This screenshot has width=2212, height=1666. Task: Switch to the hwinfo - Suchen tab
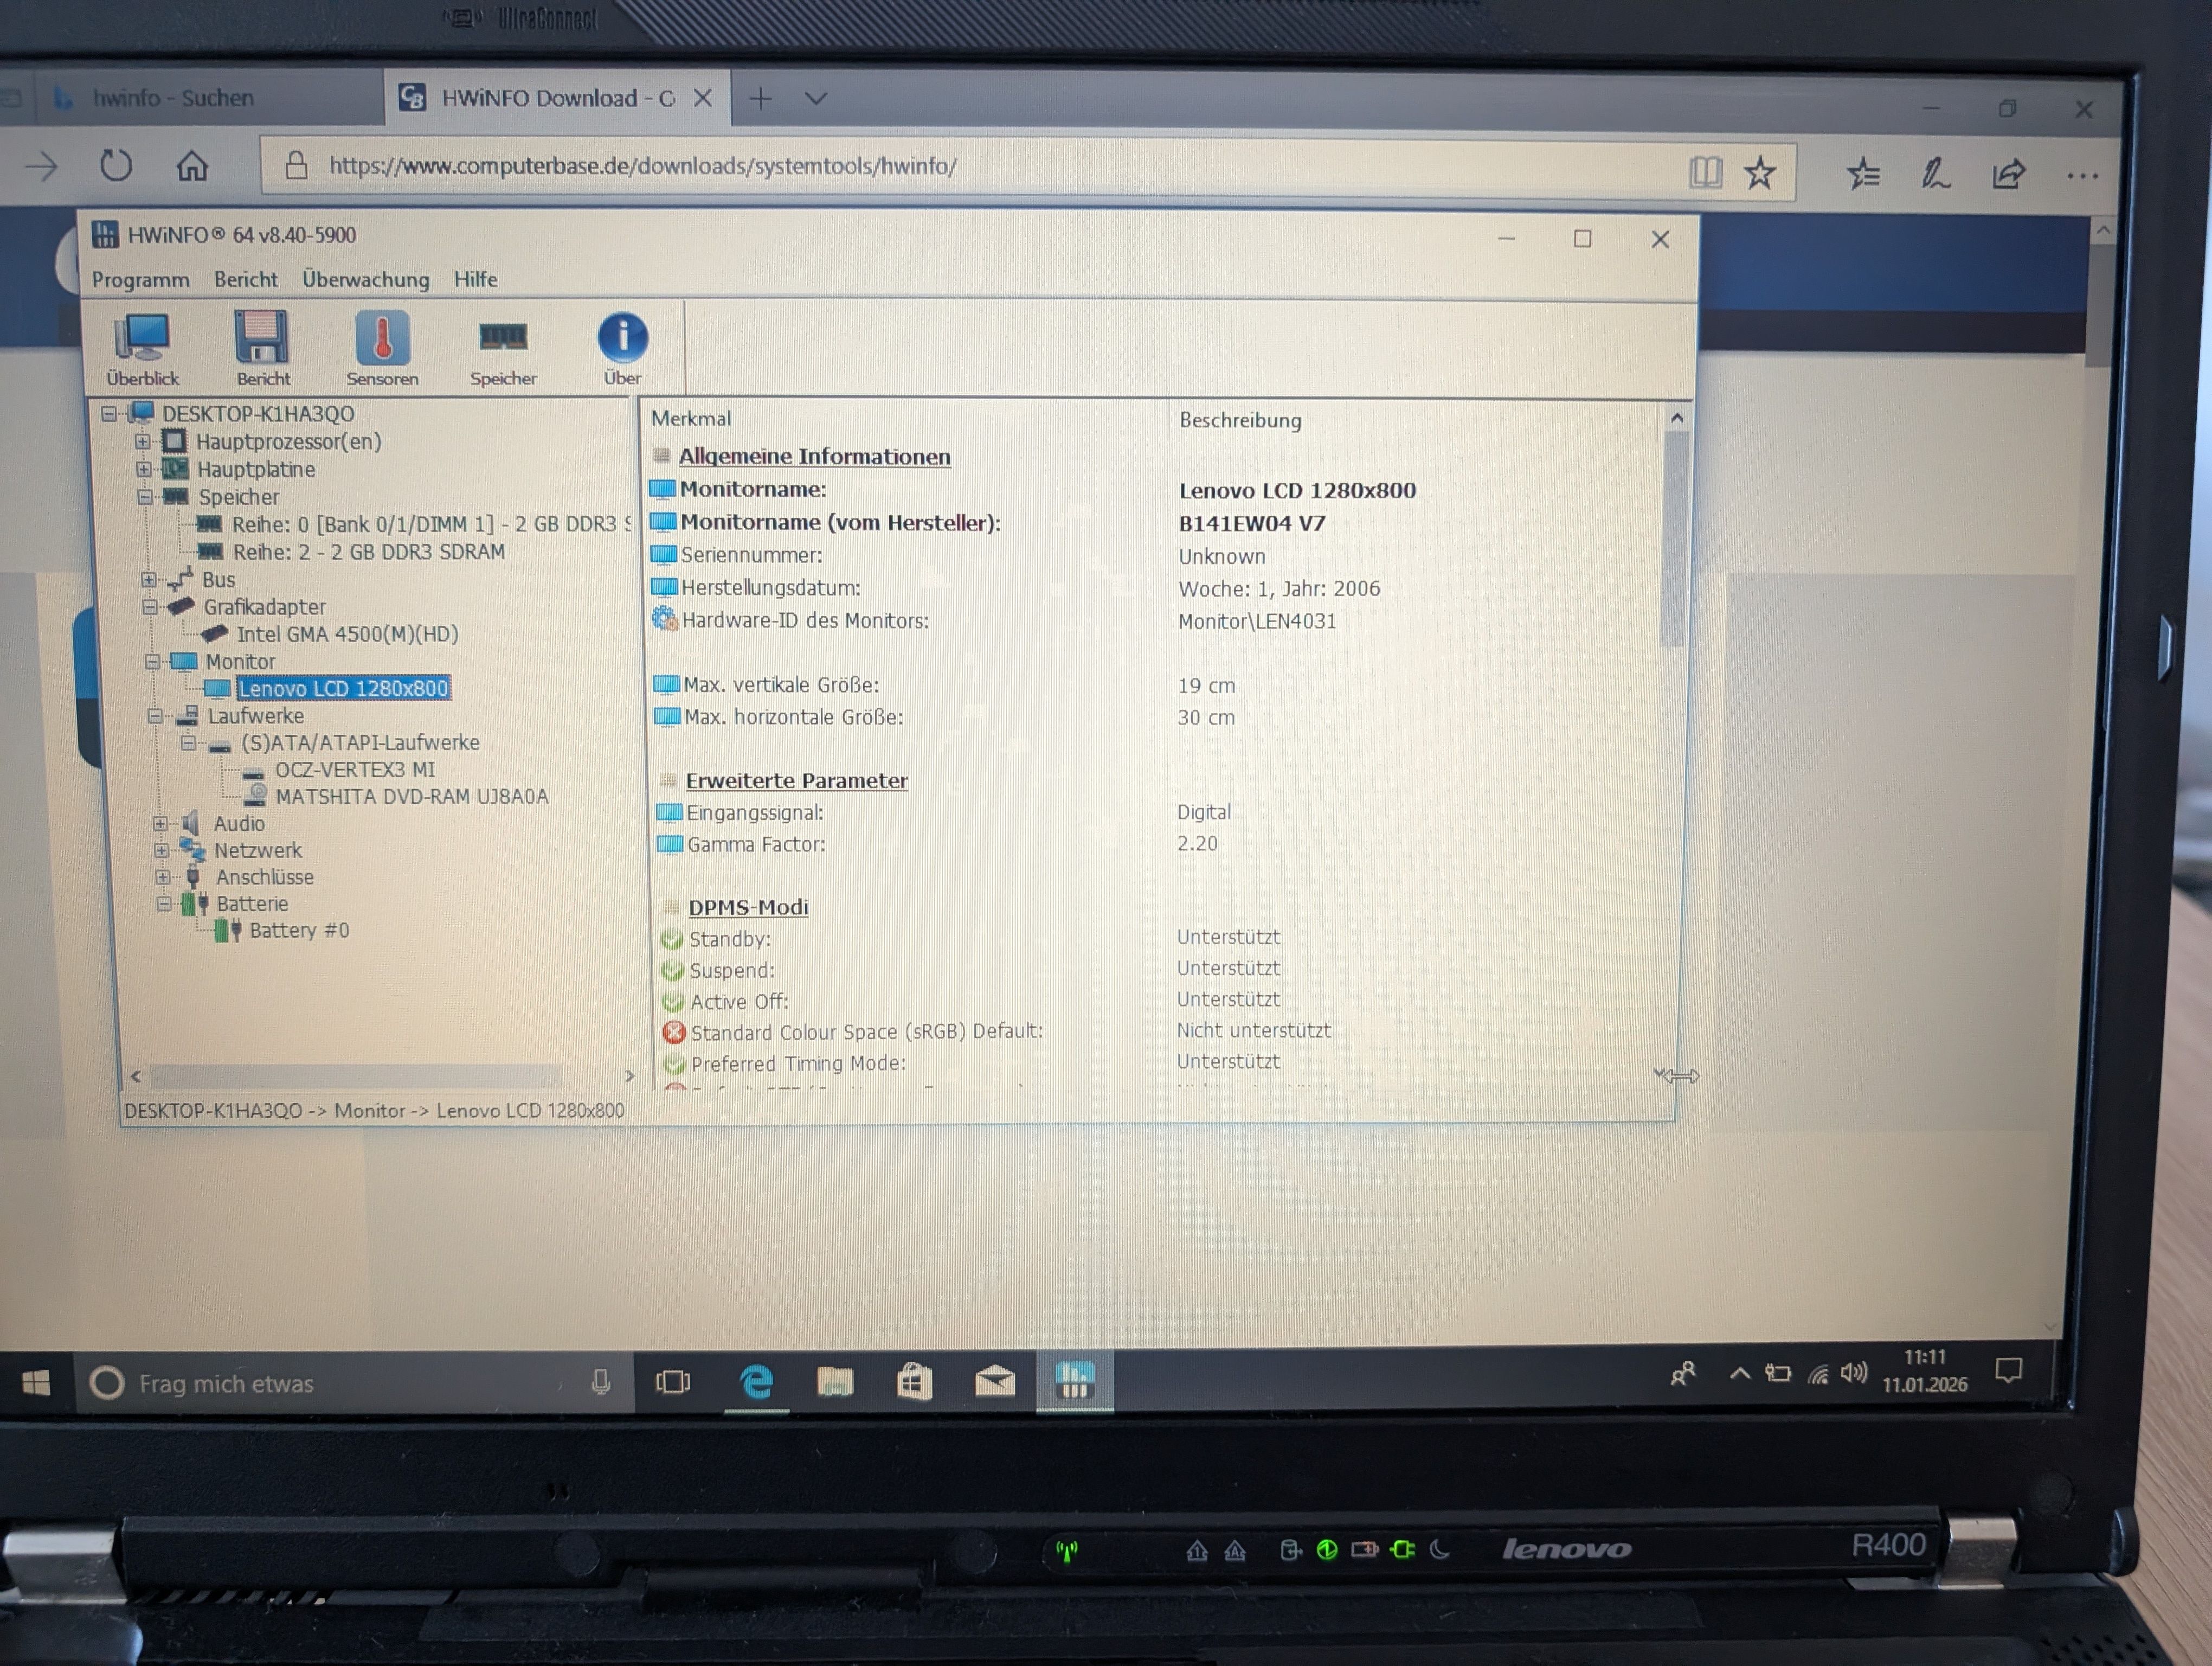point(173,98)
